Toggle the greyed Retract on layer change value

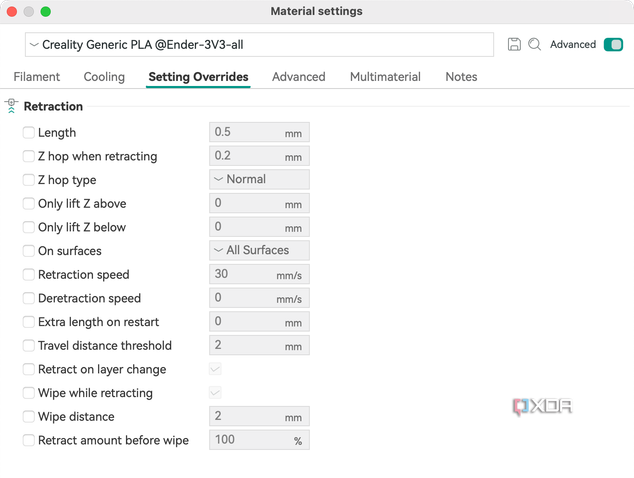(215, 369)
